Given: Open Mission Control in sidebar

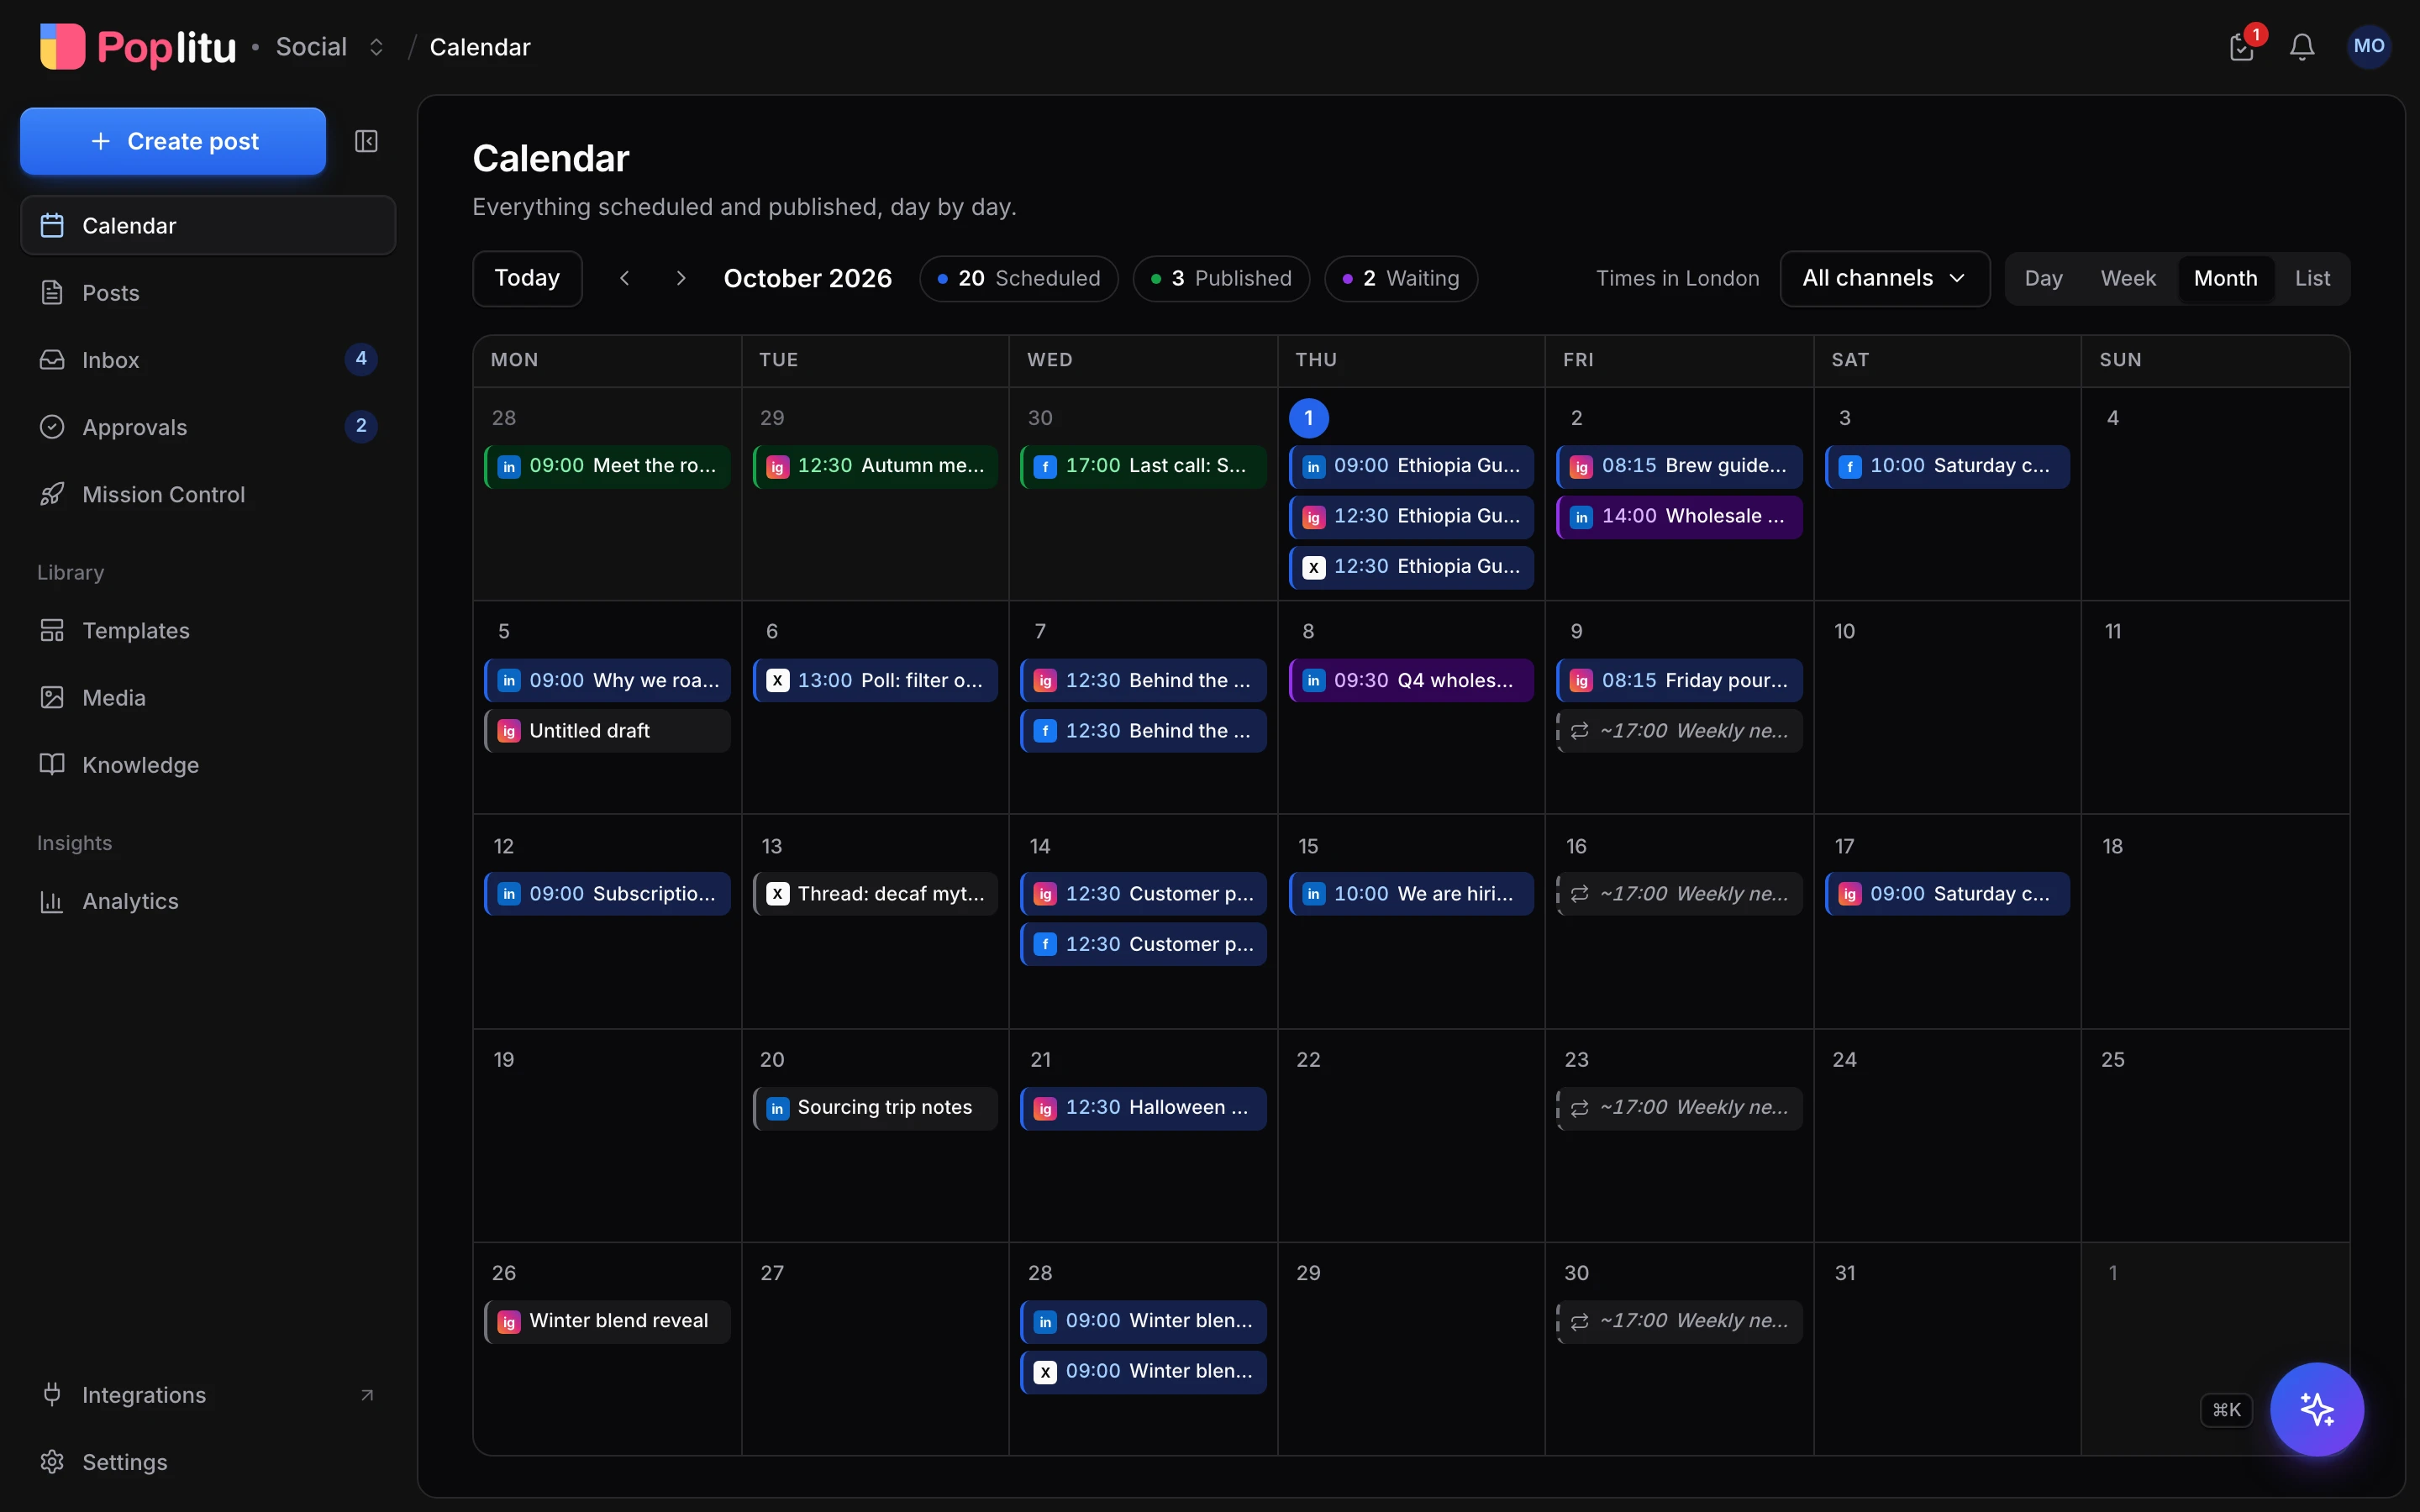Looking at the screenshot, I should [x=208, y=494].
